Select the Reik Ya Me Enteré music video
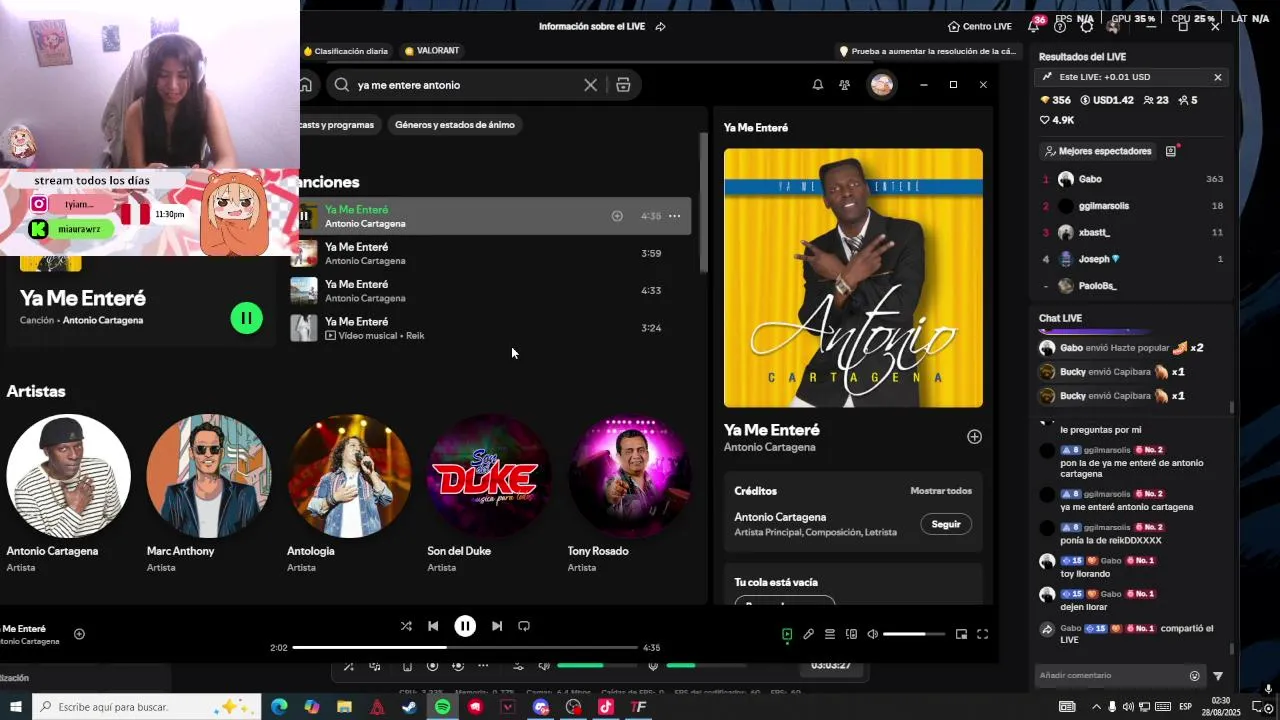Viewport: 1280px width, 720px height. point(490,328)
